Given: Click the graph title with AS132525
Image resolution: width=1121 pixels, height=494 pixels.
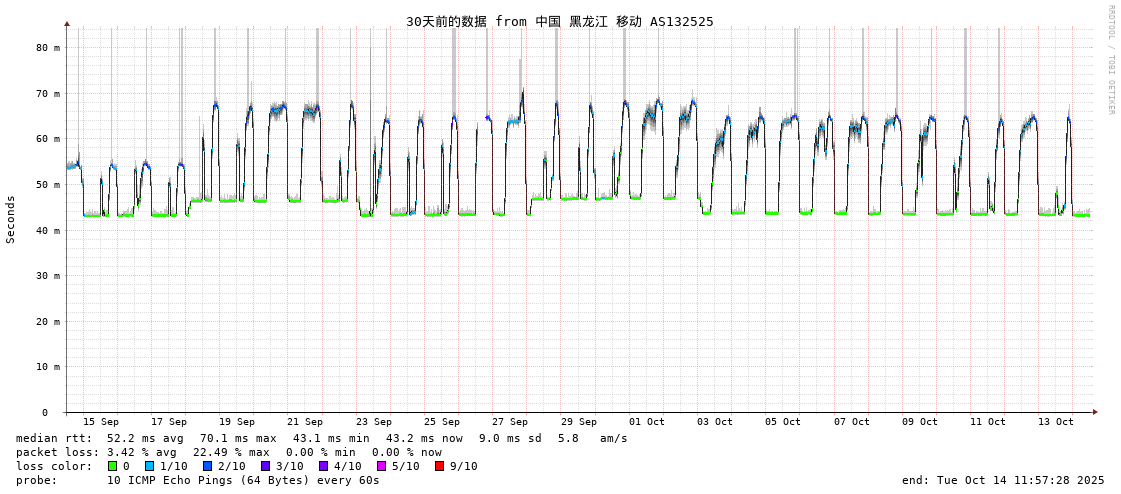Looking at the screenshot, I should click(559, 21).
